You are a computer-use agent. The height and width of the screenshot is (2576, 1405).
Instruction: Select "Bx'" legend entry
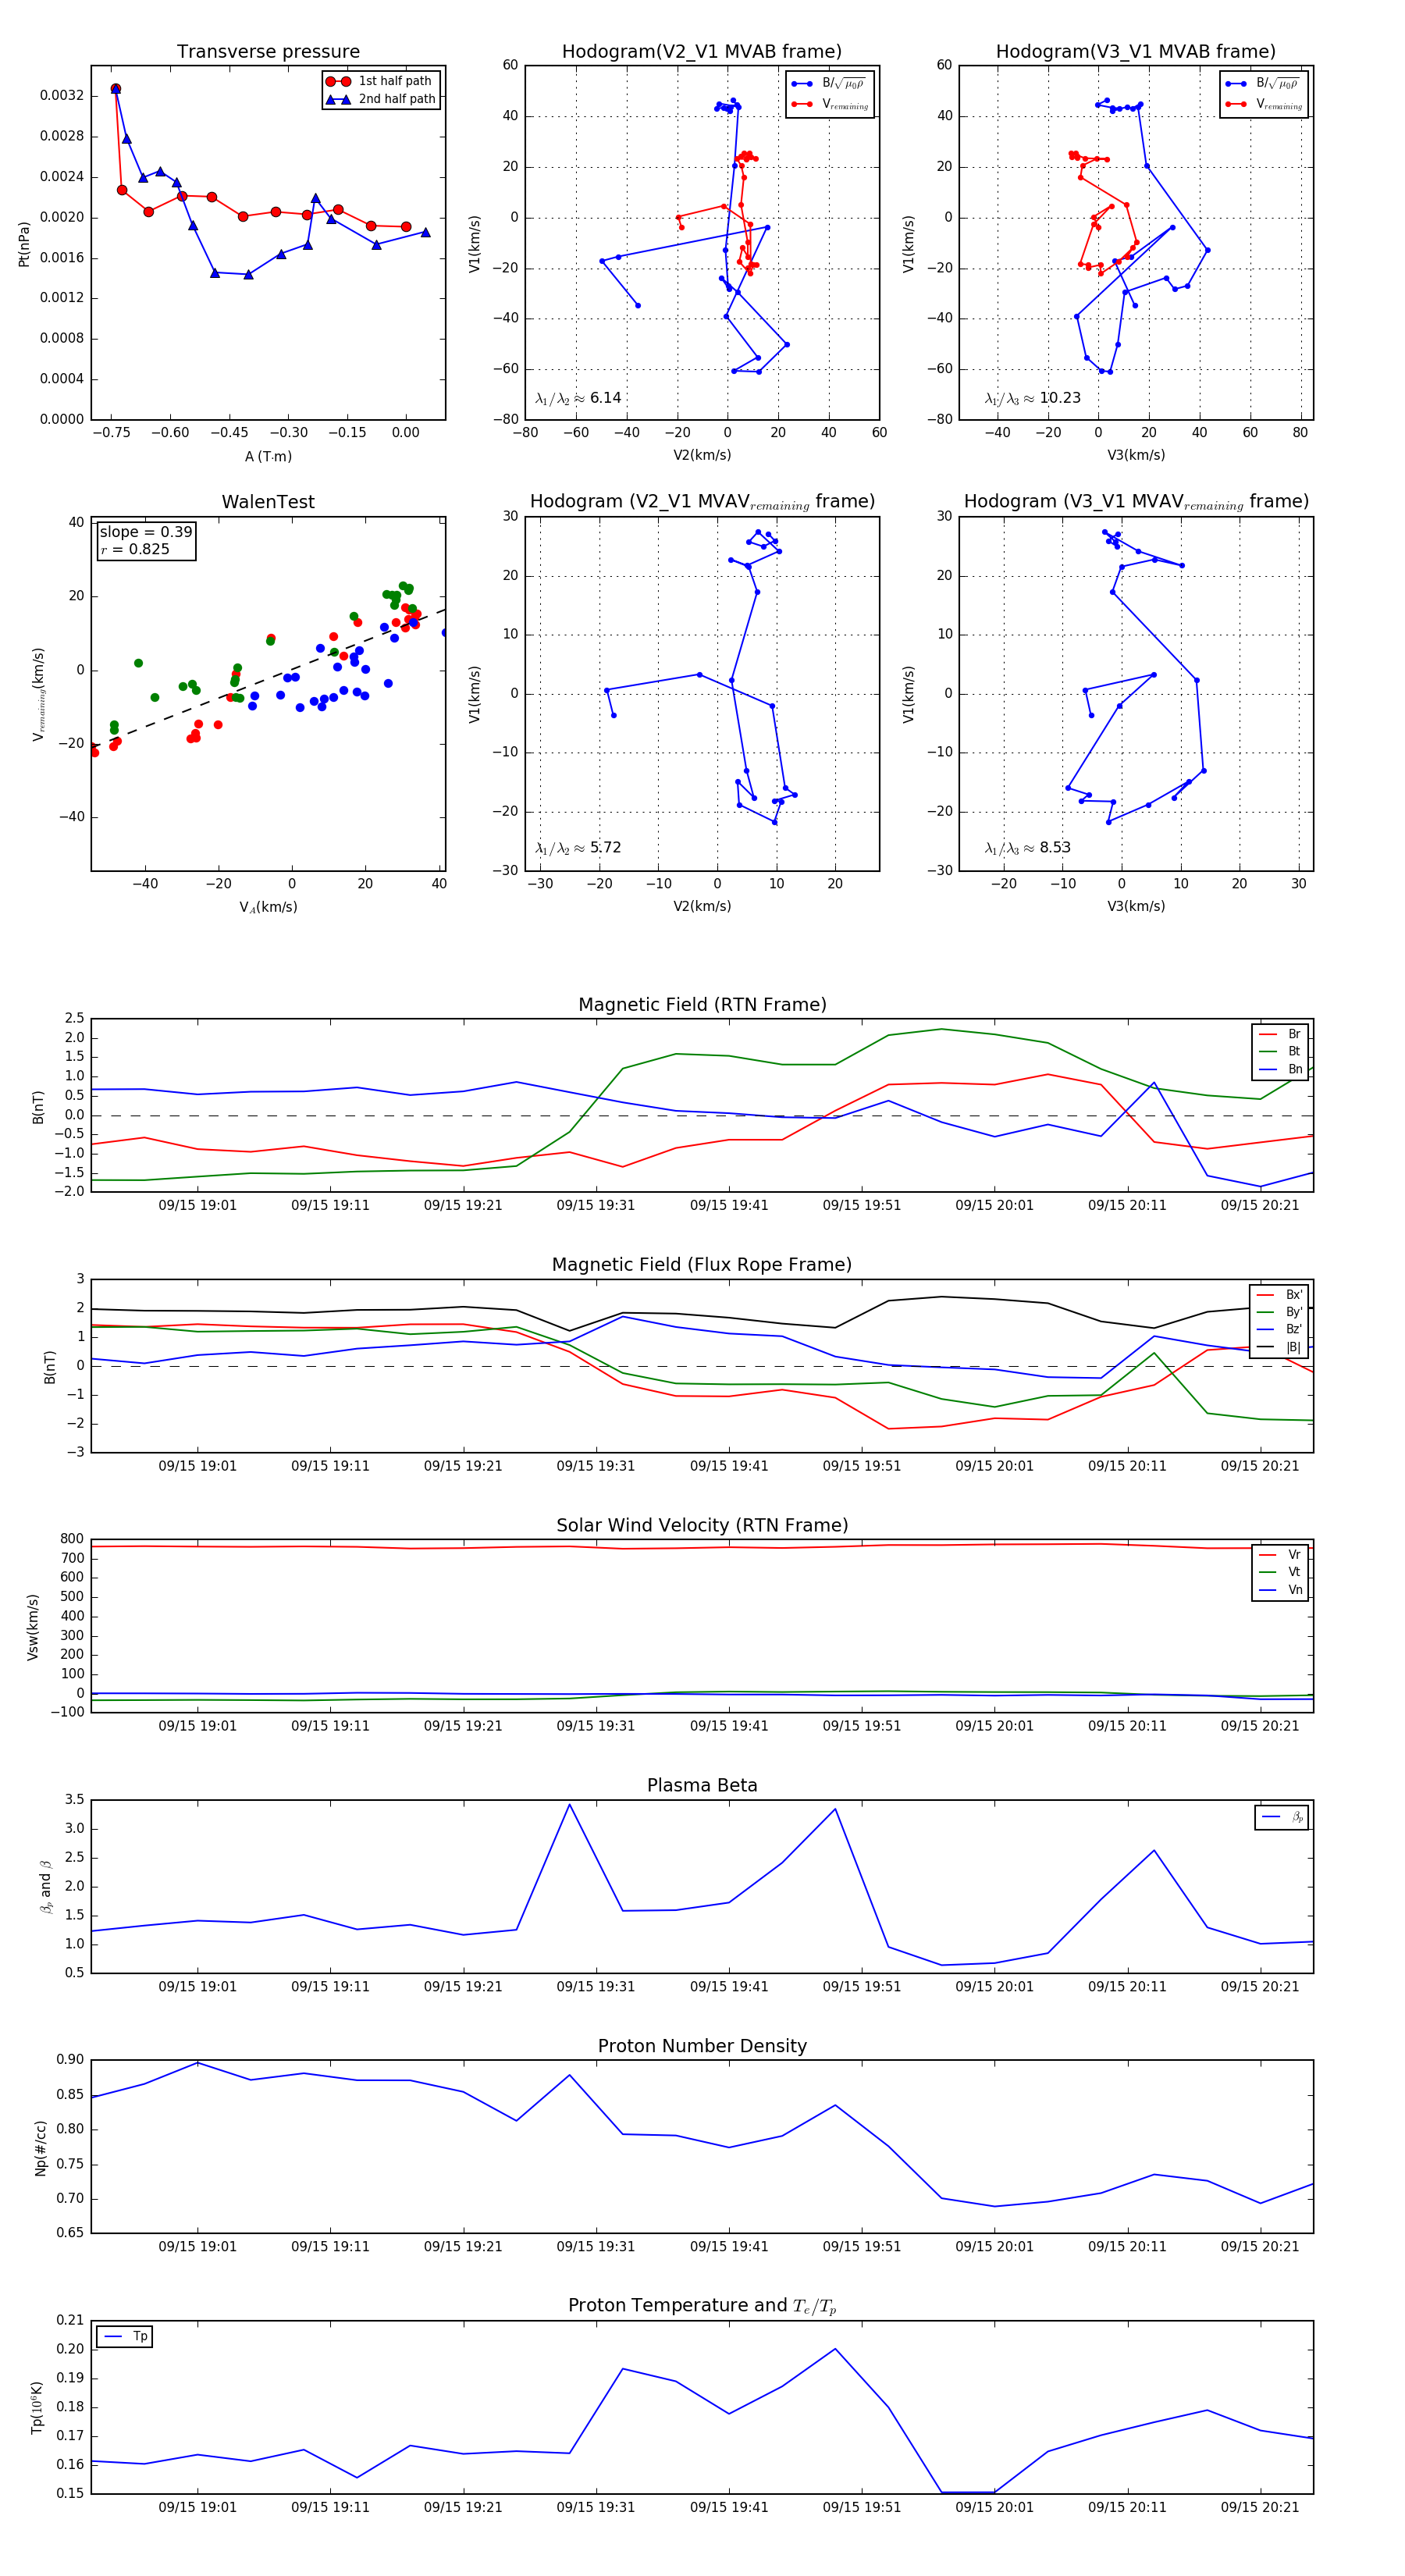click(x=1280, y=1295)
